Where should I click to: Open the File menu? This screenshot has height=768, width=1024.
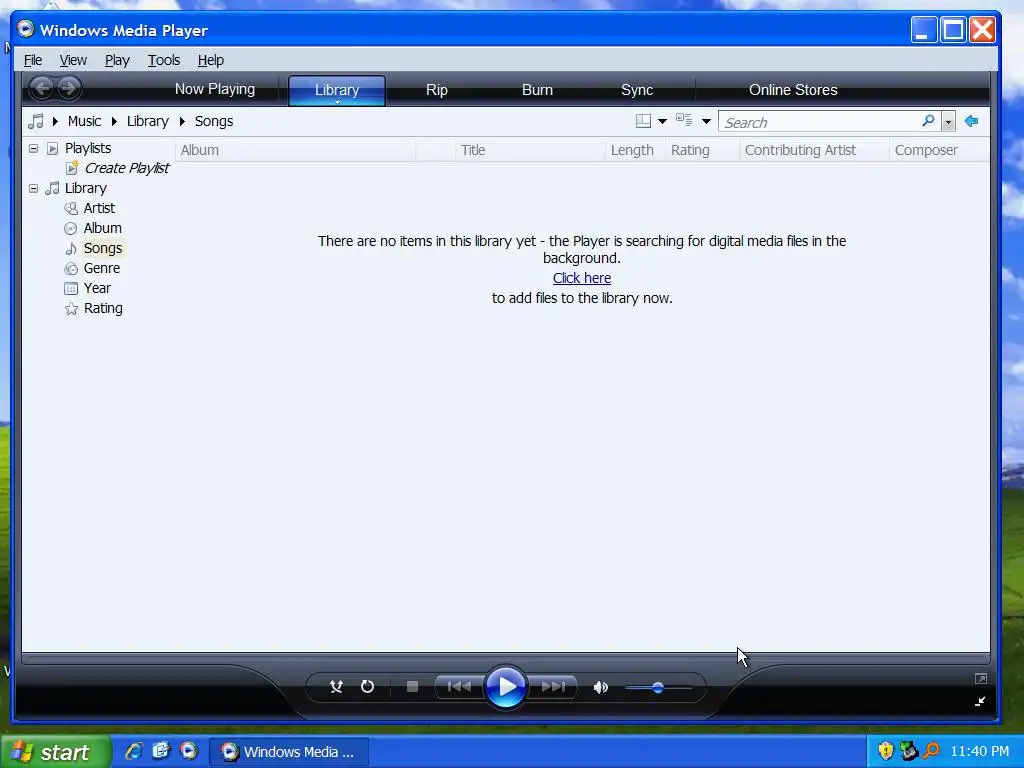(33, 60)
